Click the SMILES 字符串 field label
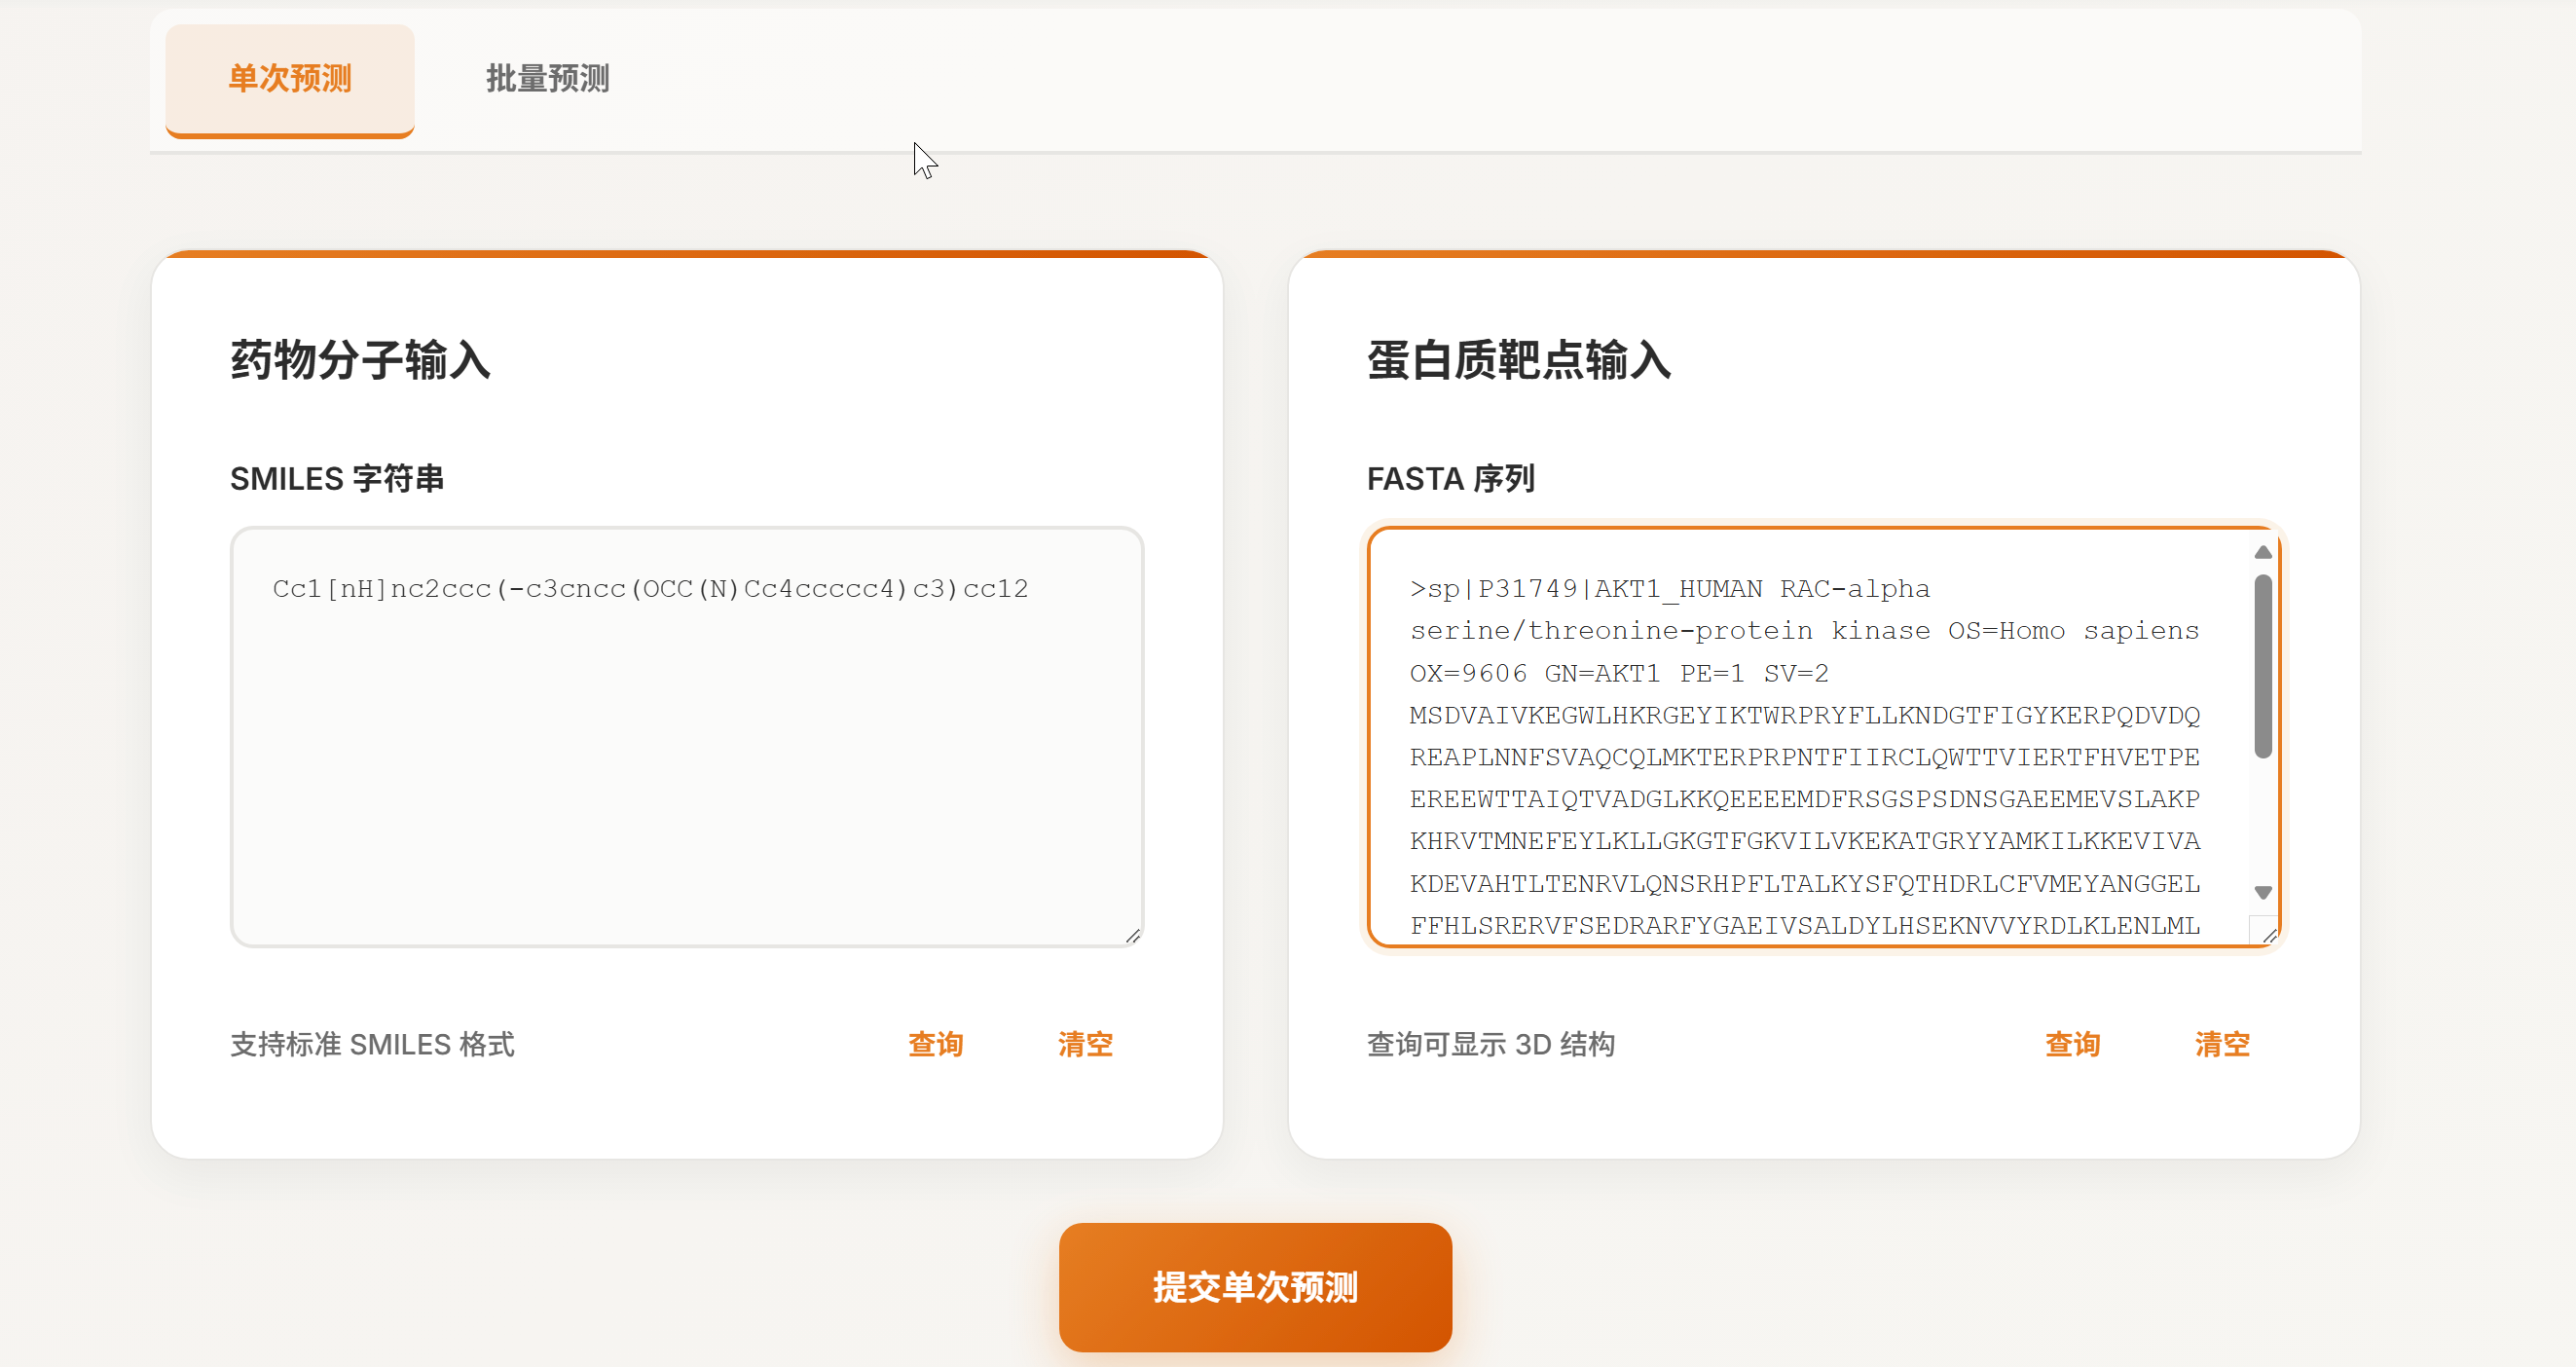Screen dimensions: 2576x1367 (x=337, y=479)
